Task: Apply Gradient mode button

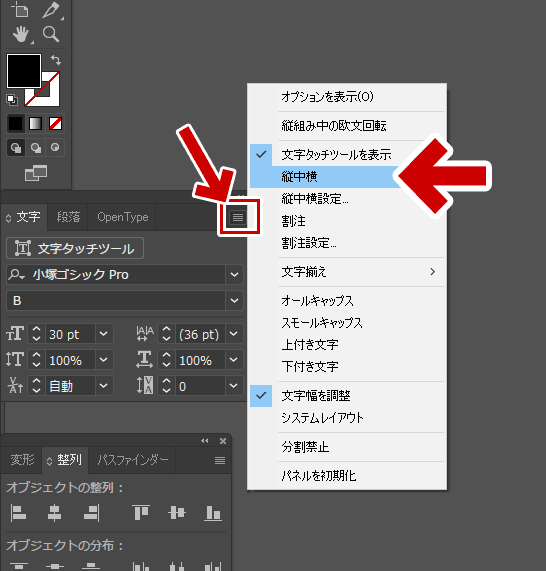Action: (x=35, y=123)
